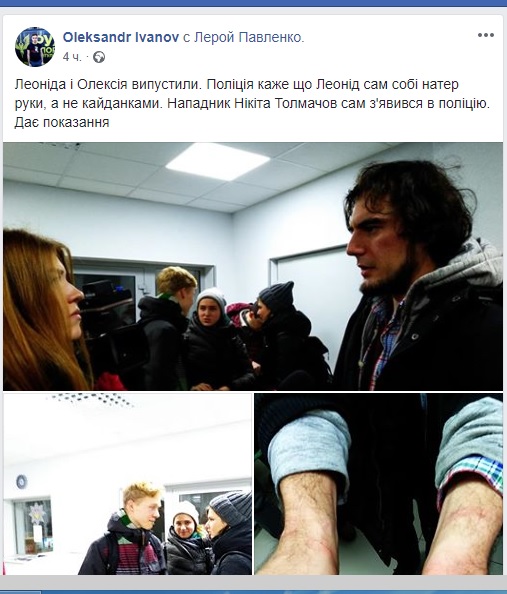Click the blue strip below the post

coord(254,591)
